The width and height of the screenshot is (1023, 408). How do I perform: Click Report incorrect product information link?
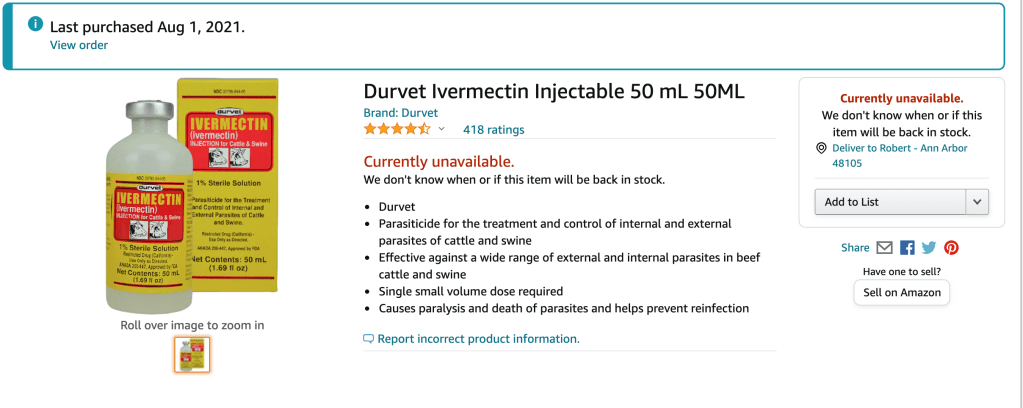point(478,339)
